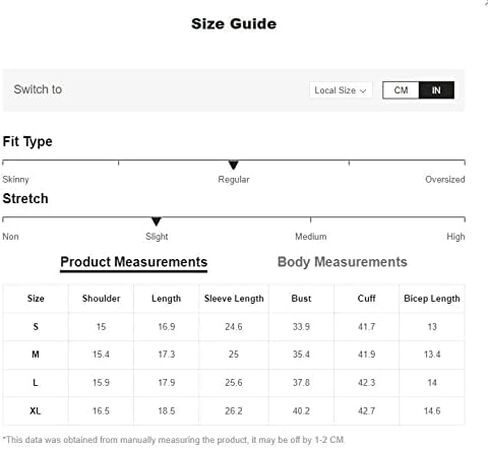Click the Shoulder column header

(101, 298)
